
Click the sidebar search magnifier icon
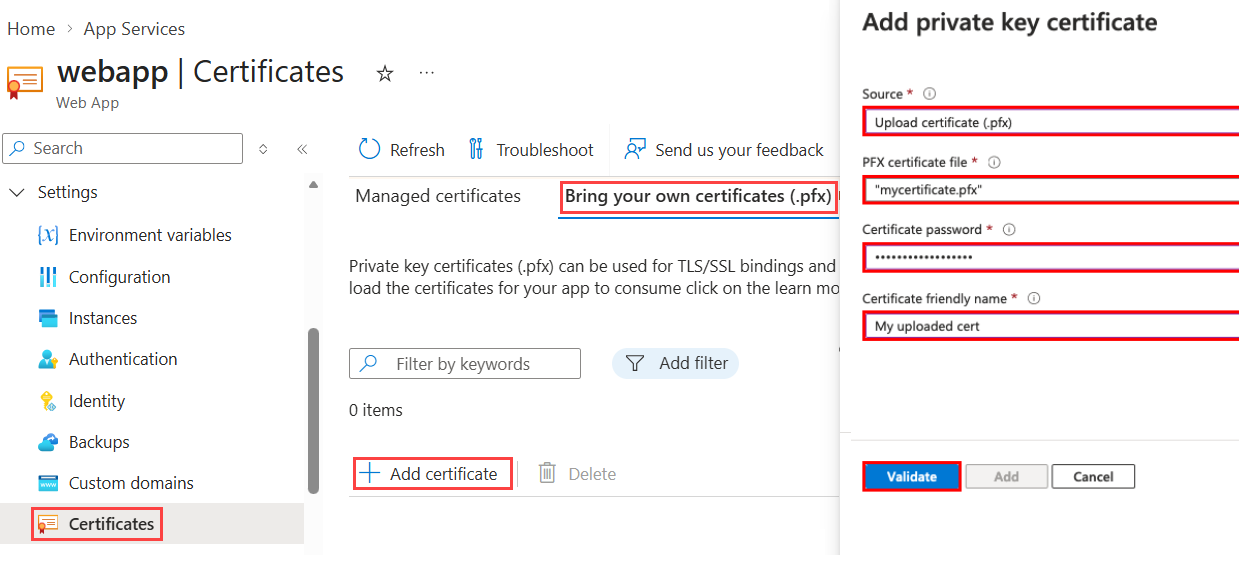point(18,148)
